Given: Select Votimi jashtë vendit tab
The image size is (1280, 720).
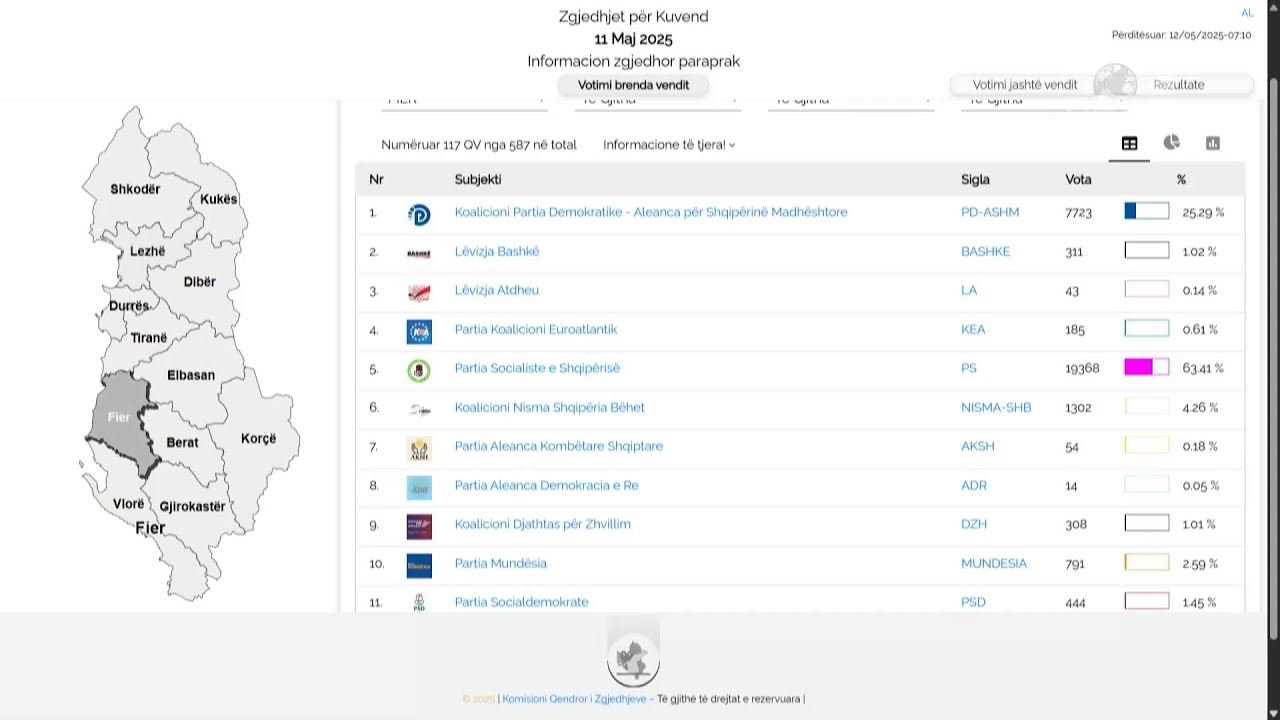Looking at the screenshot, I should pyautogui.click(x=1025, y=85).
